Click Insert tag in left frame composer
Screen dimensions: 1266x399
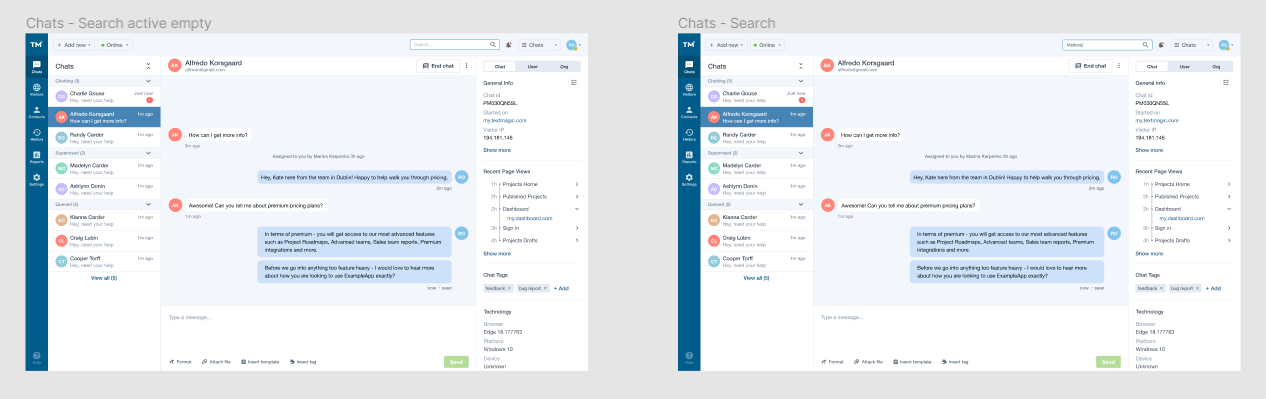(x=303, y=361)
